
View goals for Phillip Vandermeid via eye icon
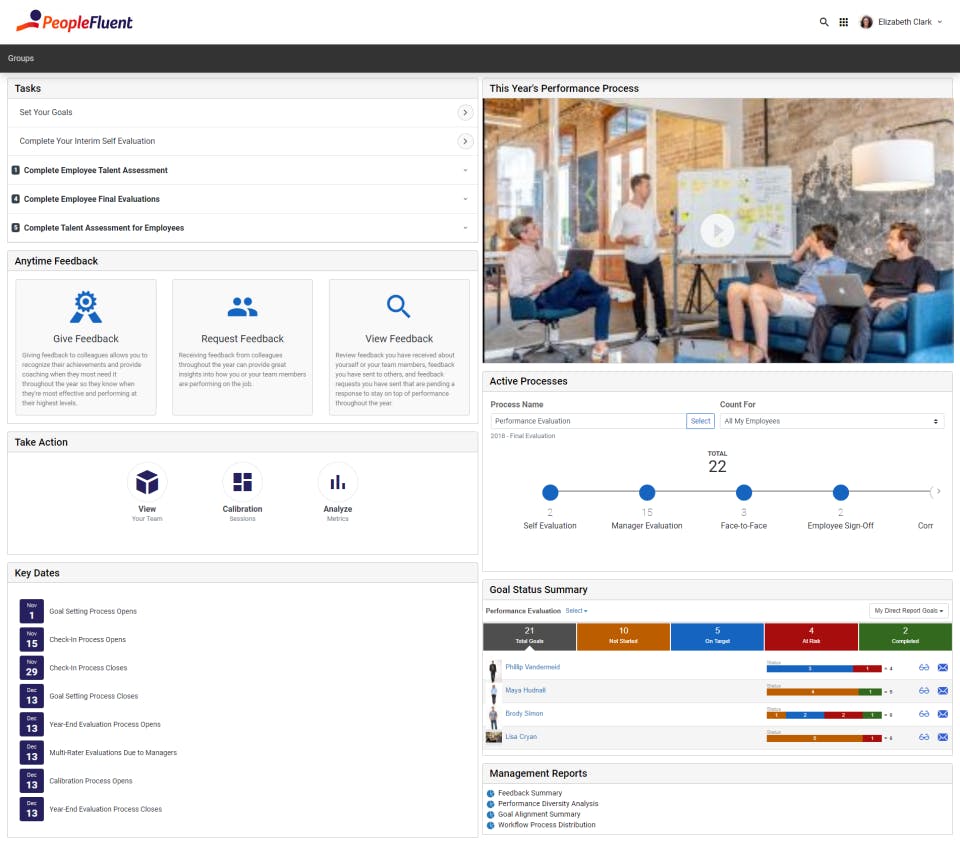click(922, 667)
